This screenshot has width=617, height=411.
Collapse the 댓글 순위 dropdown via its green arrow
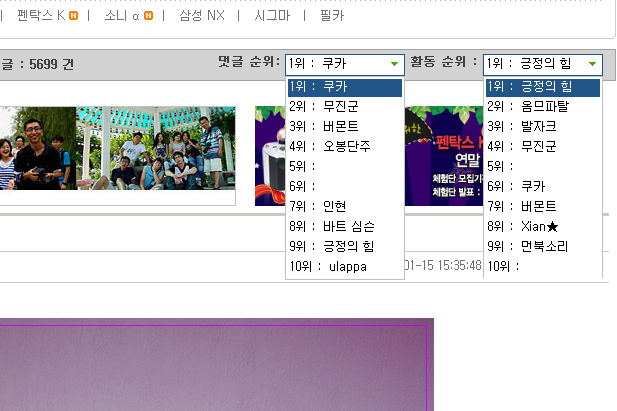[395, 65]
